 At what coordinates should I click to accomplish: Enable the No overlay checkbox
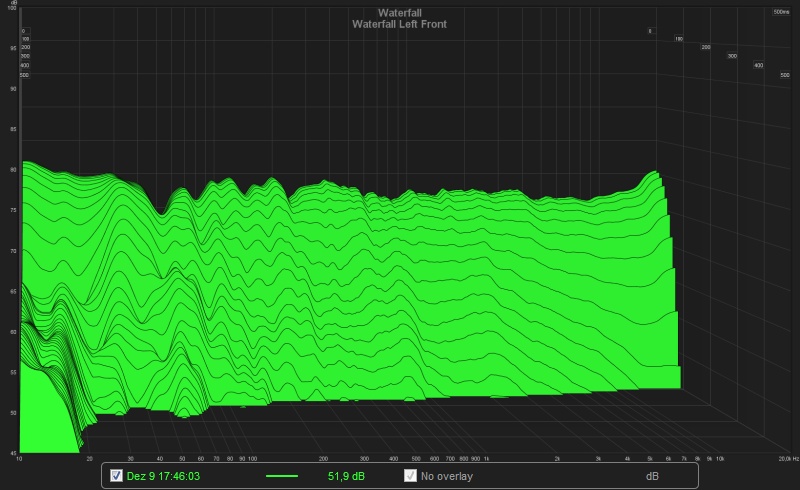click(410, 476)
